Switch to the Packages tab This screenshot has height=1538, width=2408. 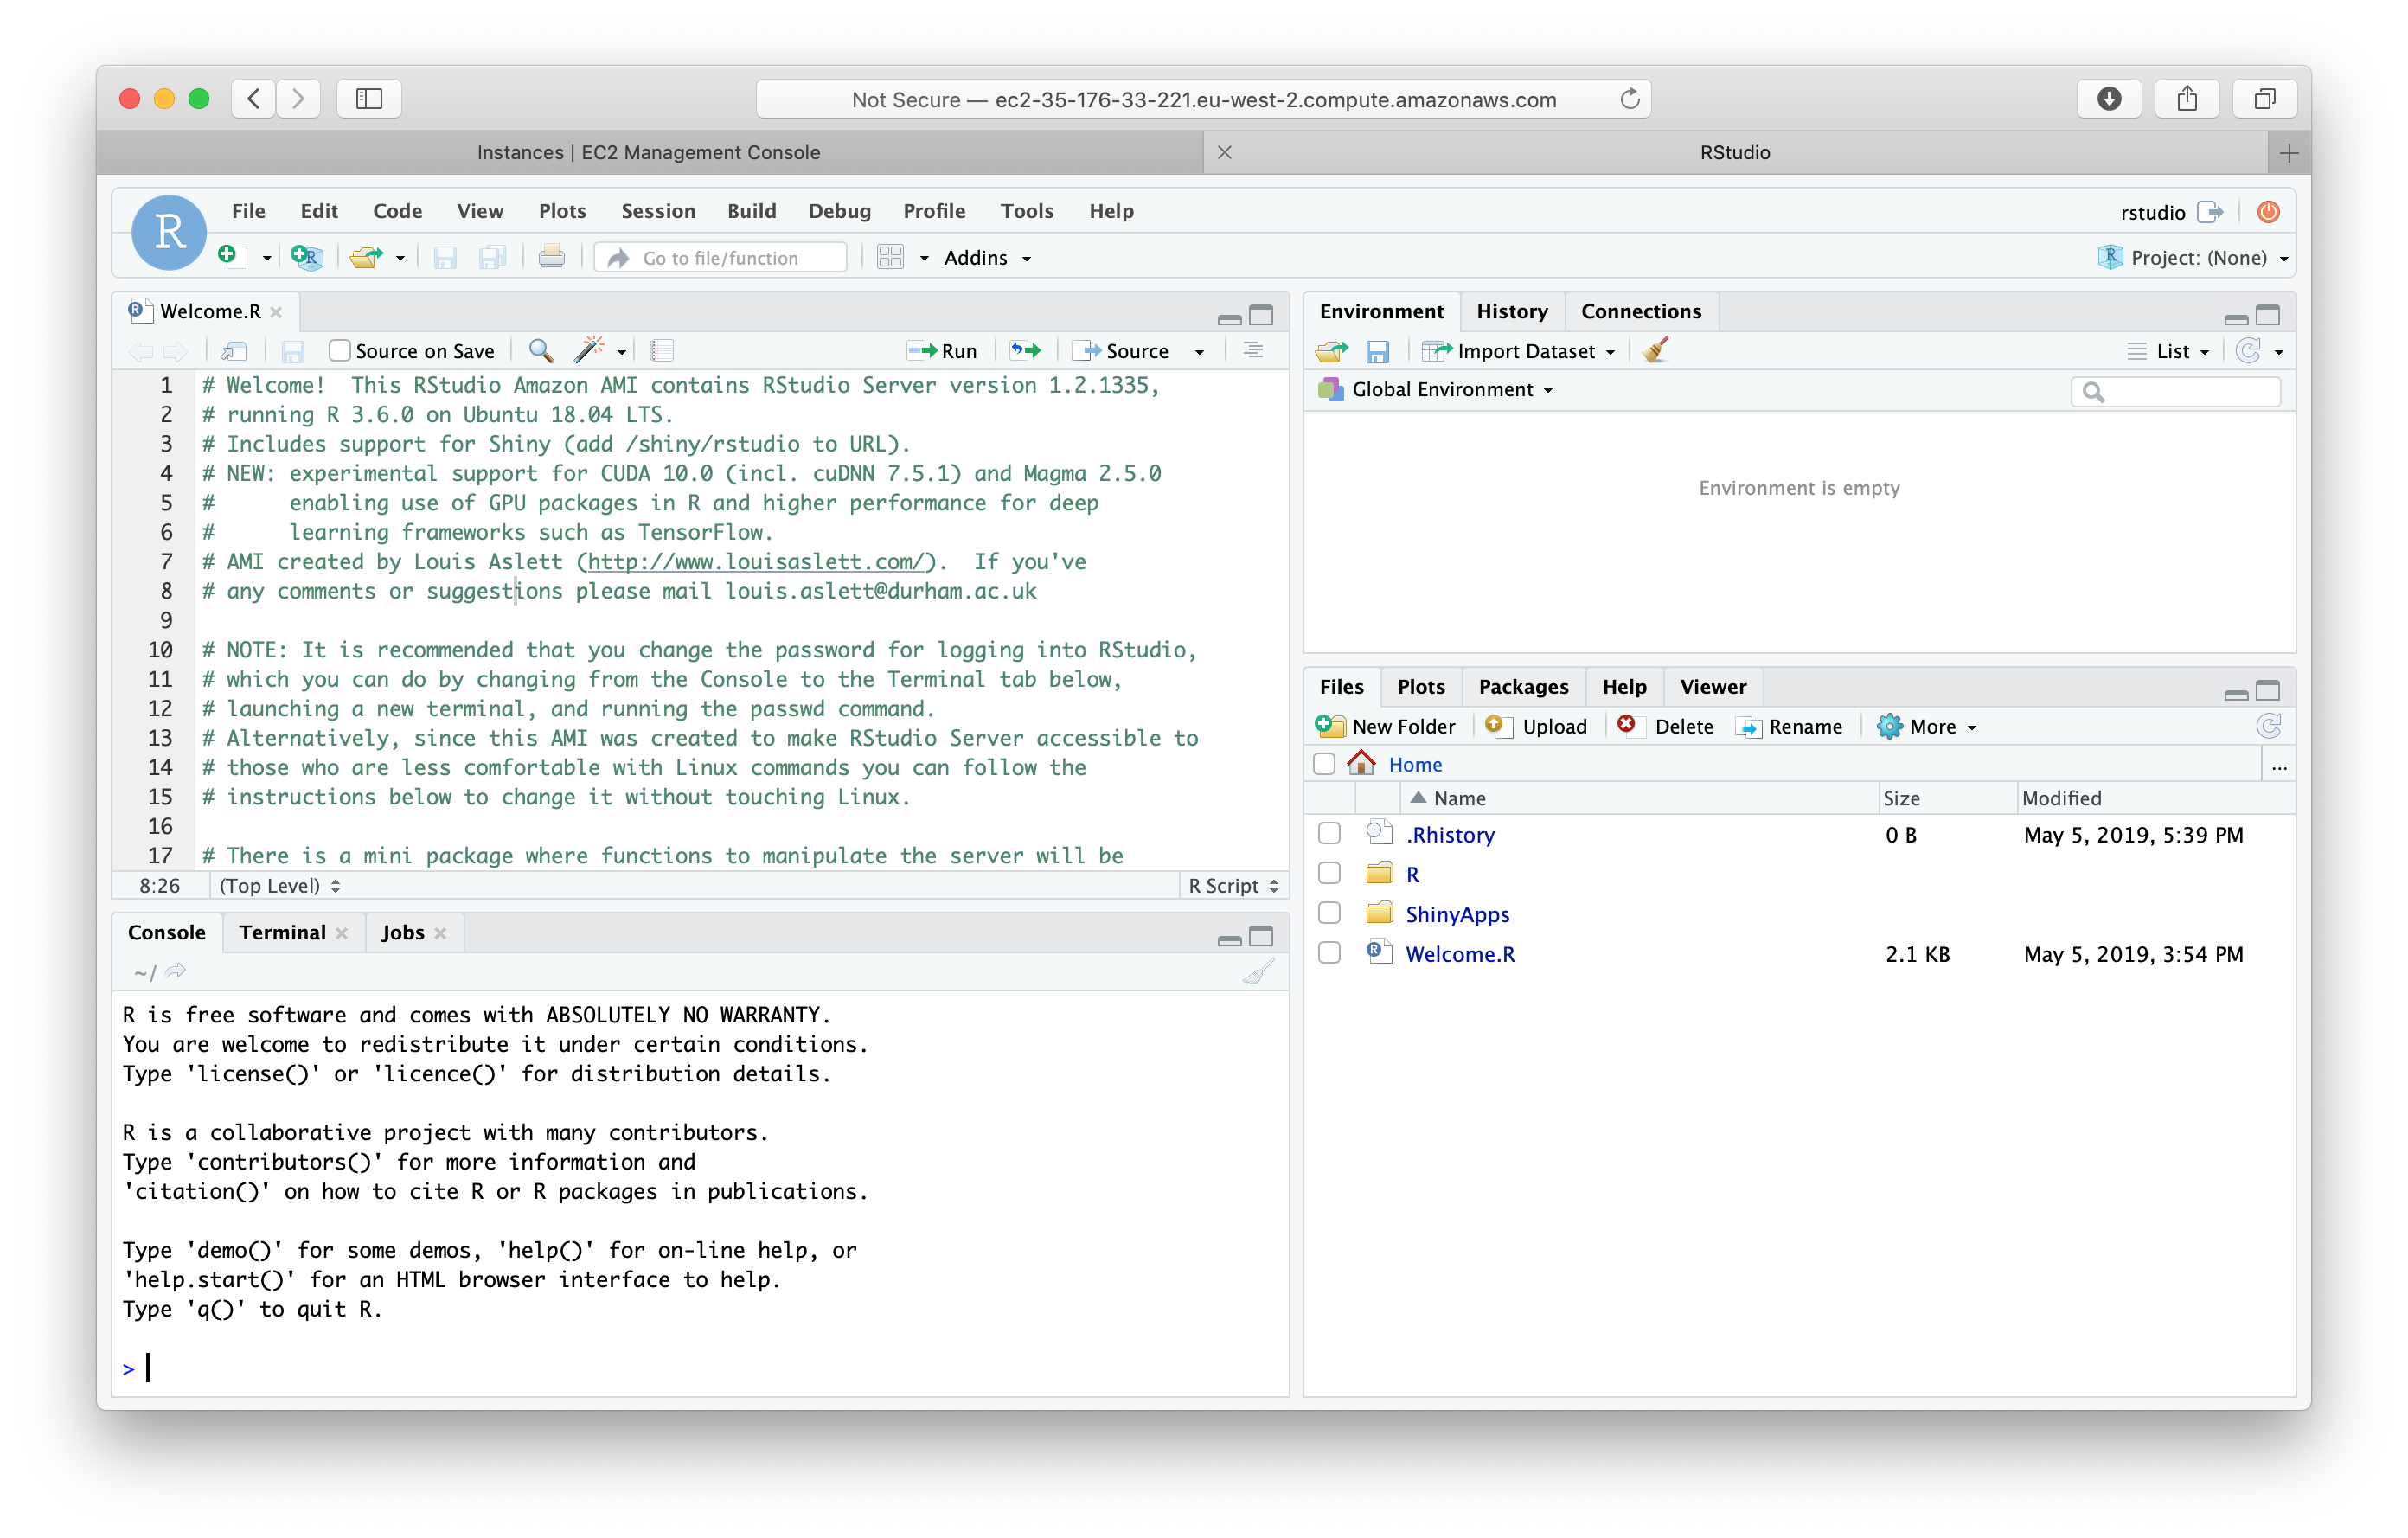(1523, 686)
